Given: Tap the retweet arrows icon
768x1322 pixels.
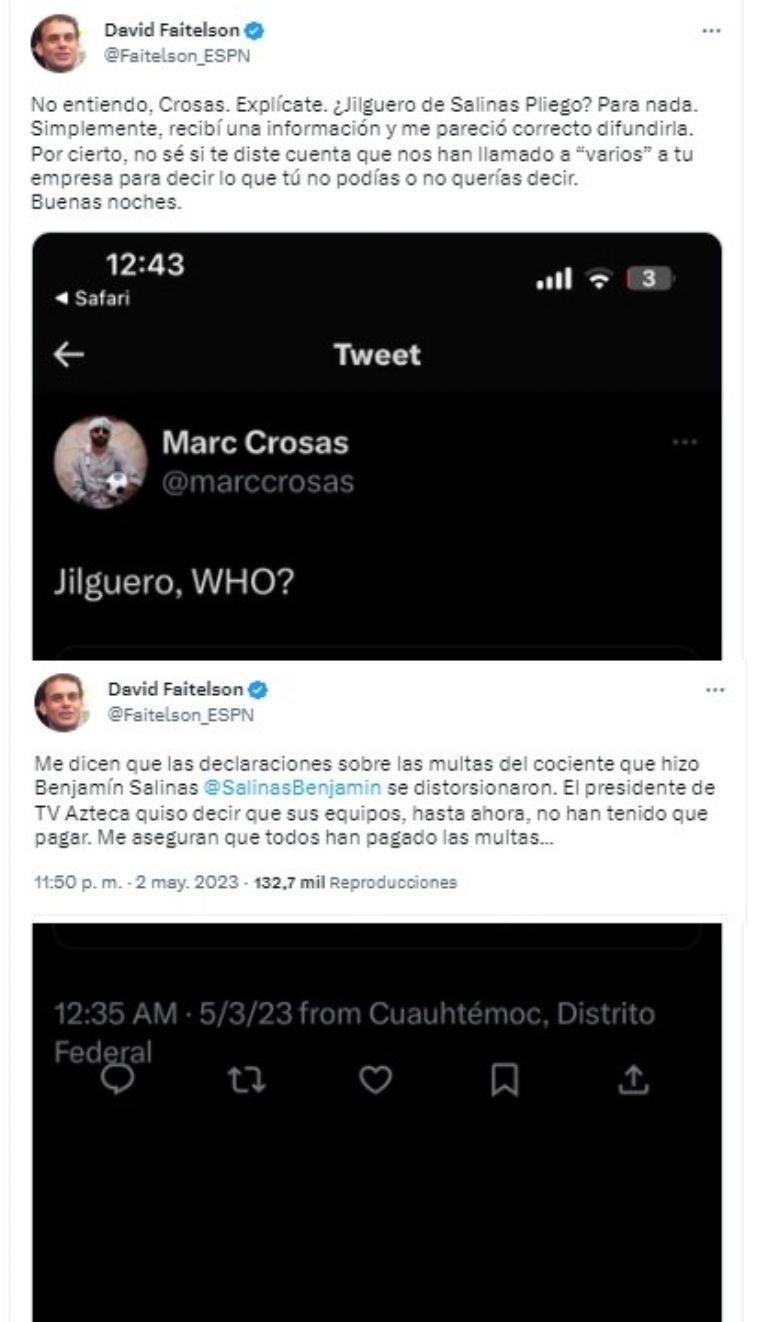Looking at the screenshot, I should pos(246,1080).
